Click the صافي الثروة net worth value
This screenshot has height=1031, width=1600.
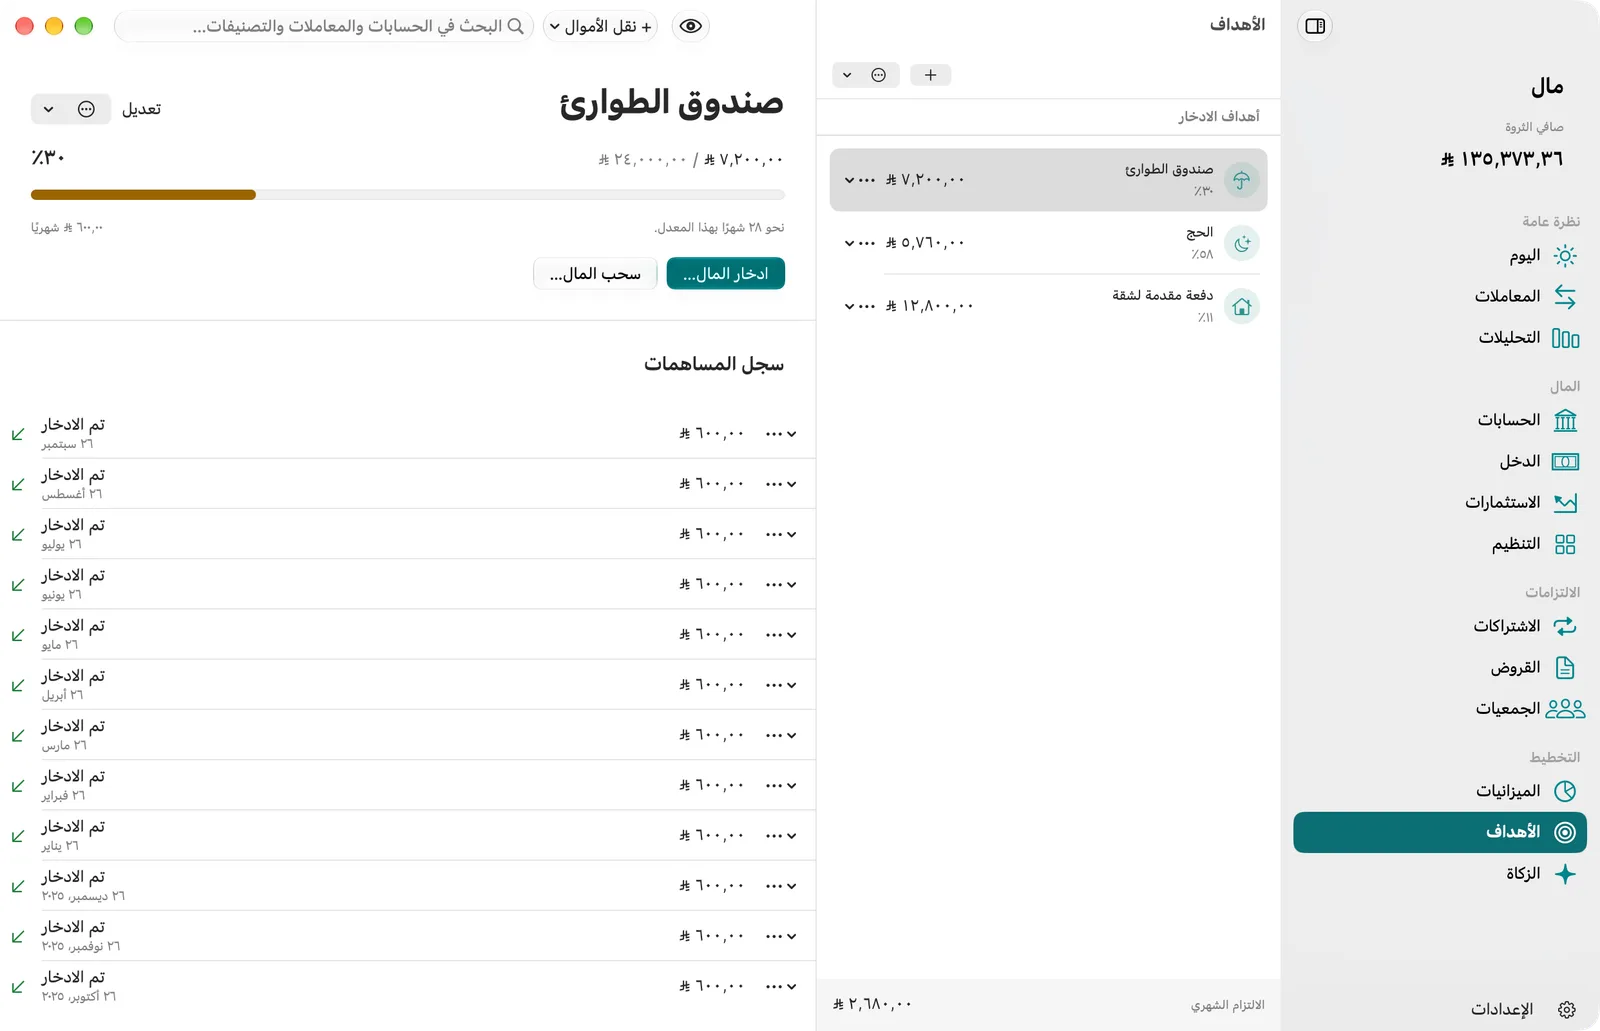(x=1502, y=159)
